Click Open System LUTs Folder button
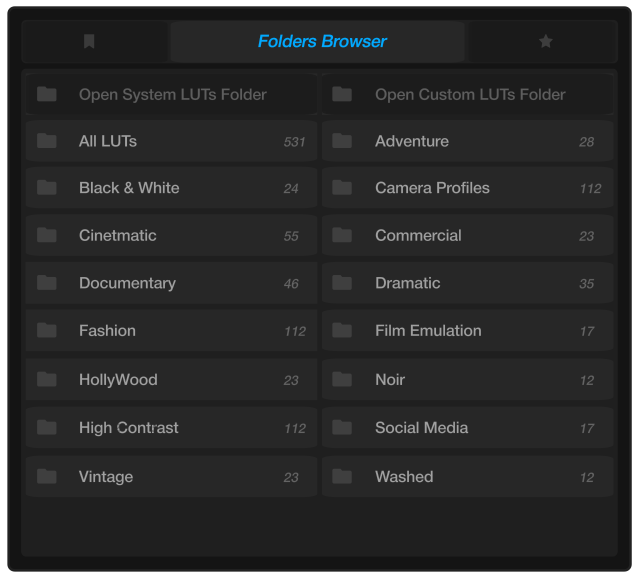The width and height of the screenshot is (640, 579). [x=171, y=94]
